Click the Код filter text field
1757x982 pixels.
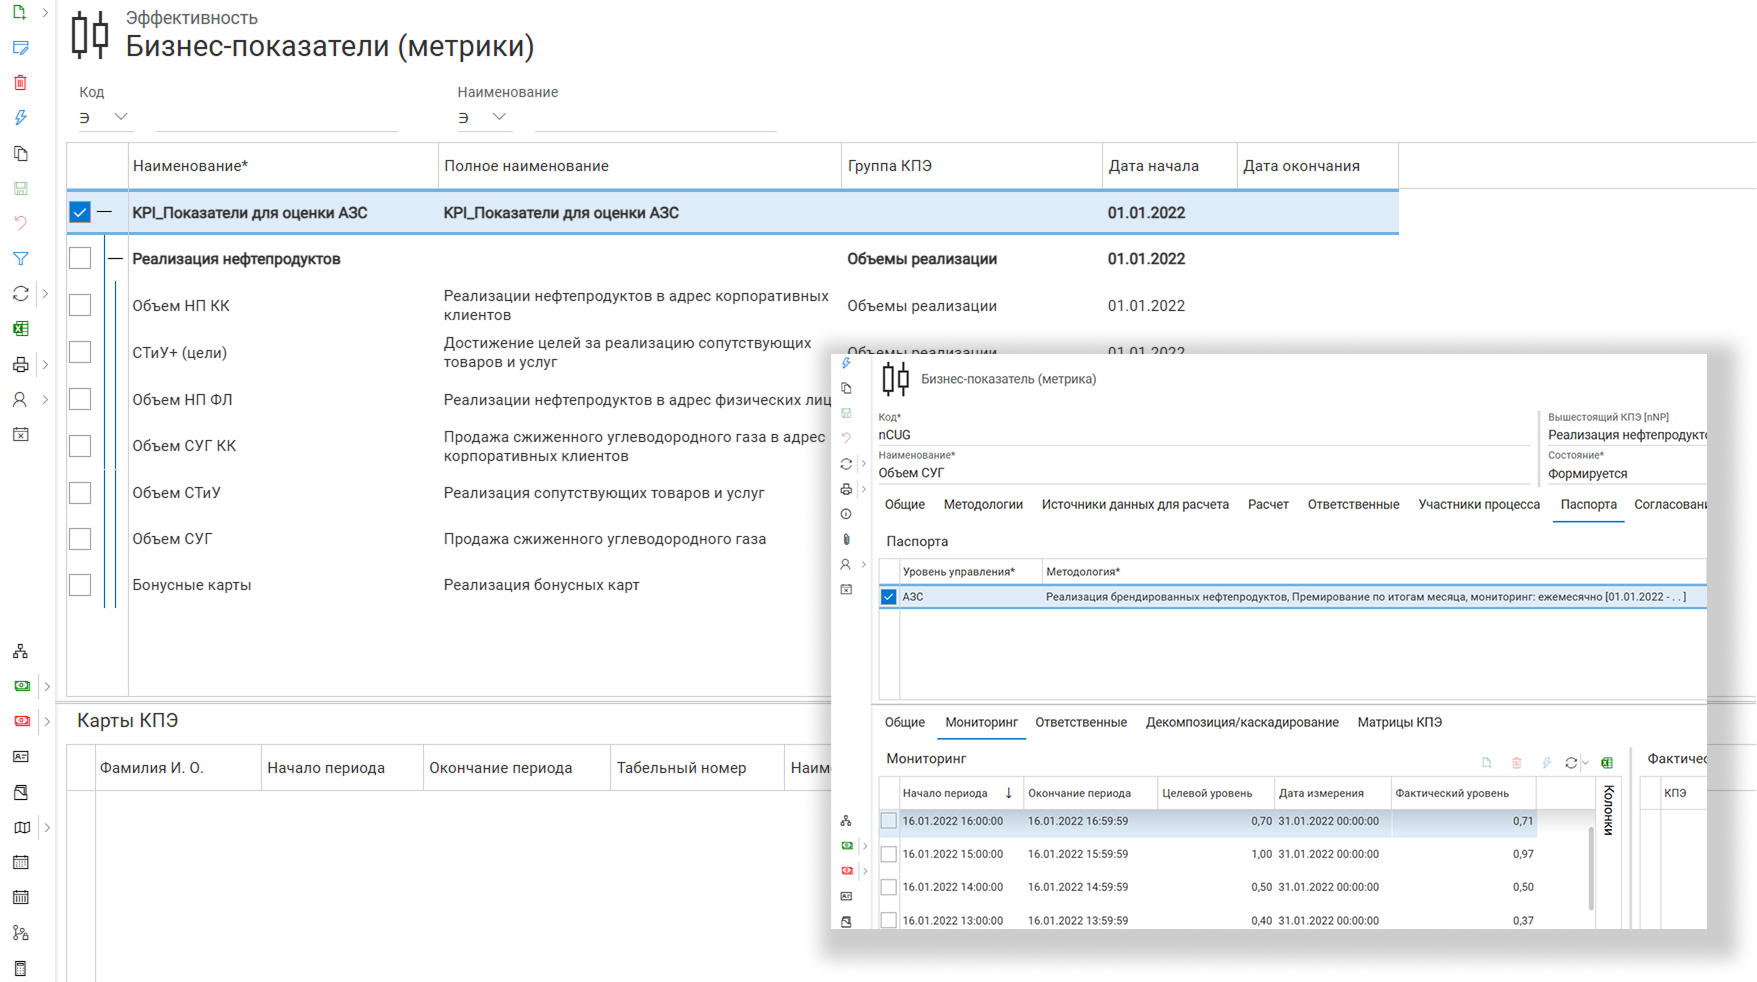(x=277, y=118)
